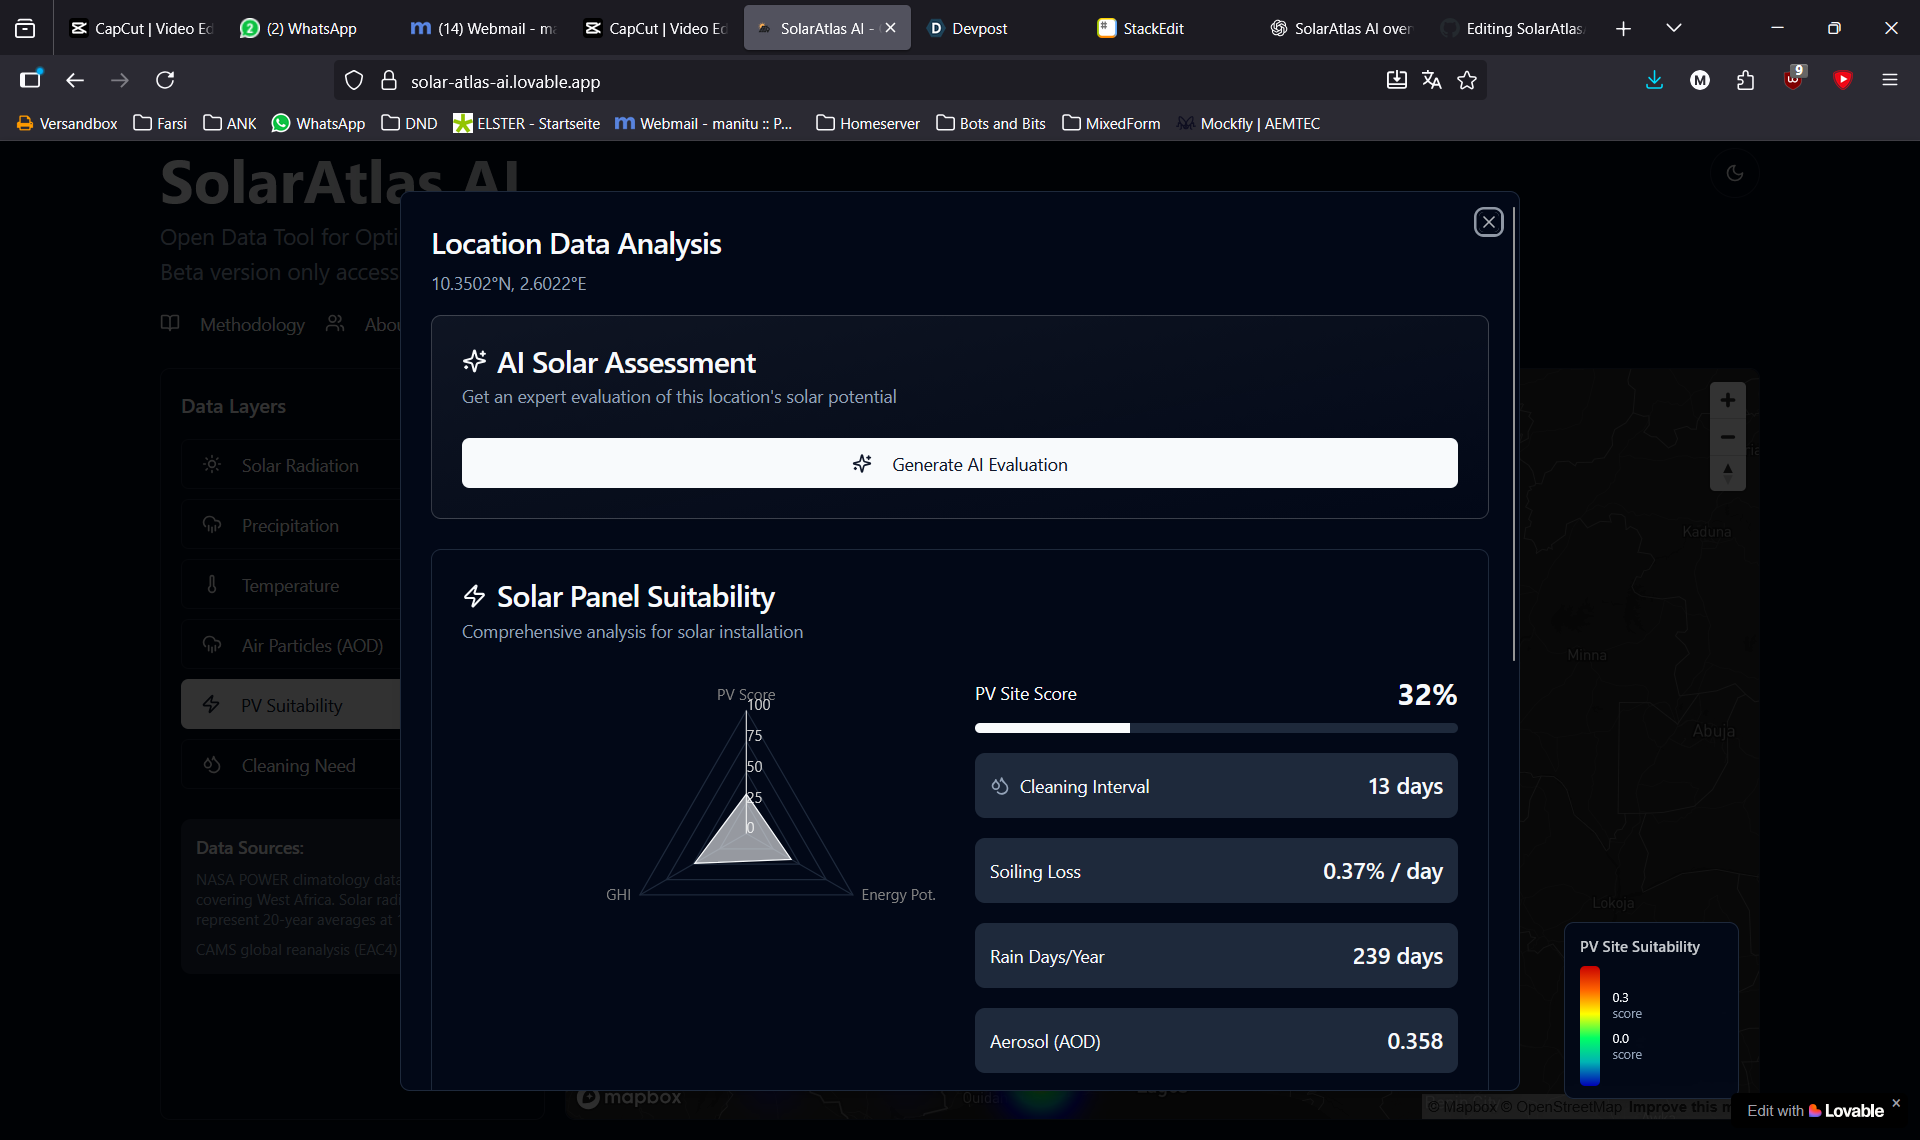List all tabs dropdown chevron
The image size is (1920, 1140).
pyautogui.click(x=1674, y=28)
